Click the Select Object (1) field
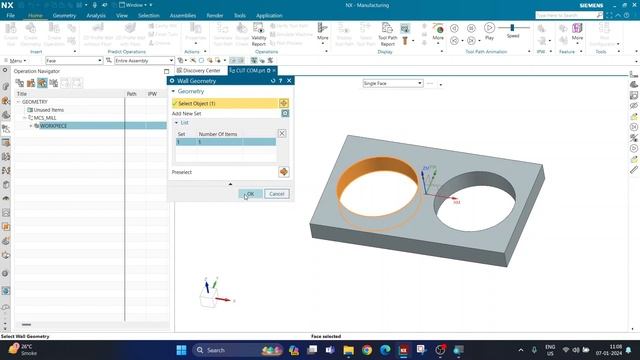The image size is (640, 360). click(224, 103)
